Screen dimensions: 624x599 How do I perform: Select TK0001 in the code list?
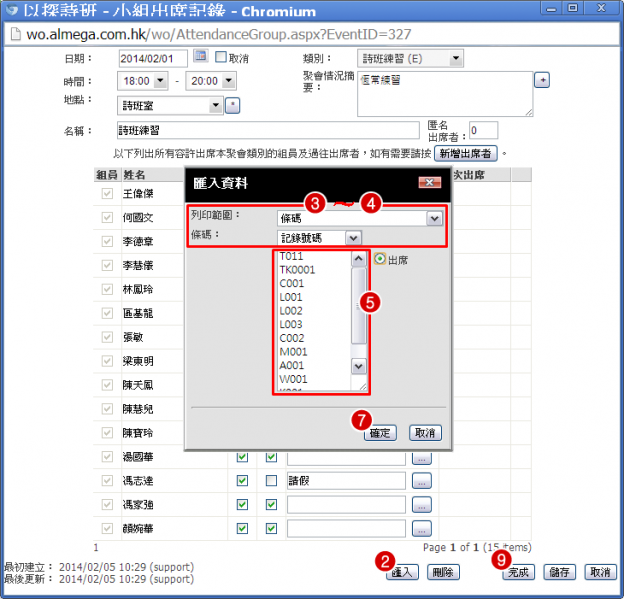click(x=297, y=269)
